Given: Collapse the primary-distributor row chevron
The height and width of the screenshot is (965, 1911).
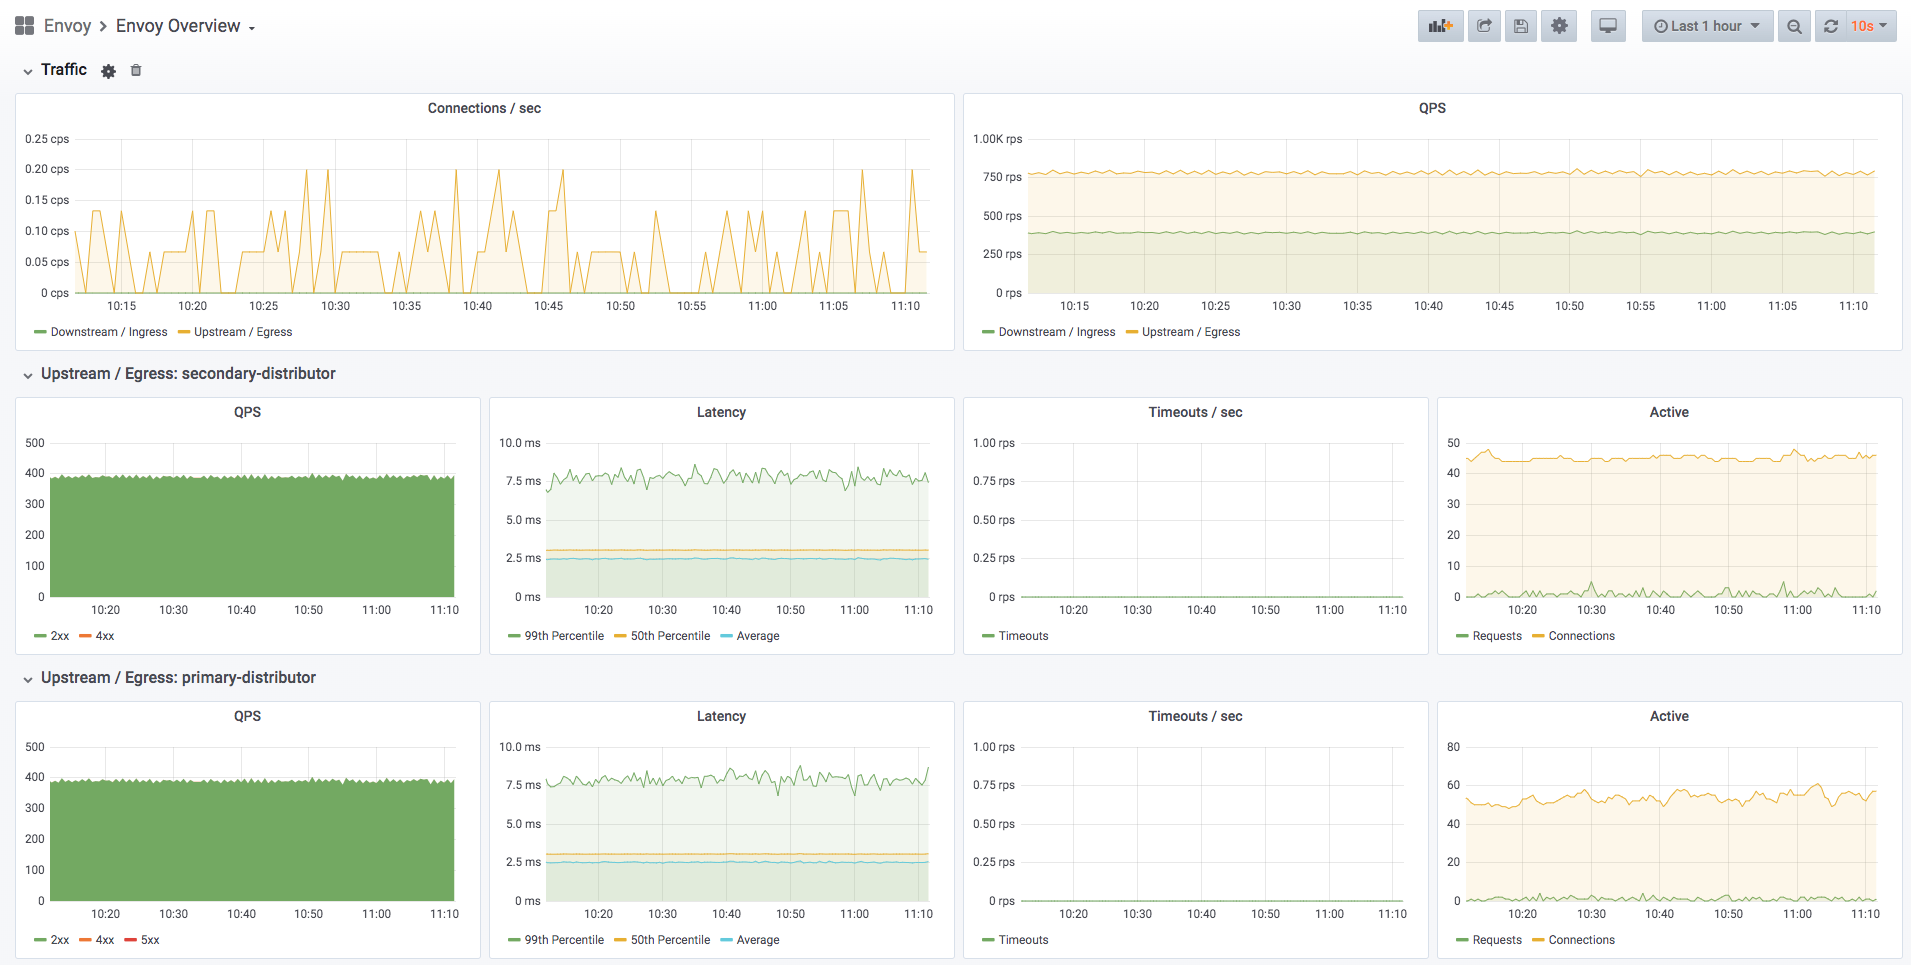Looking at the screenshot, I should point(28,679).
